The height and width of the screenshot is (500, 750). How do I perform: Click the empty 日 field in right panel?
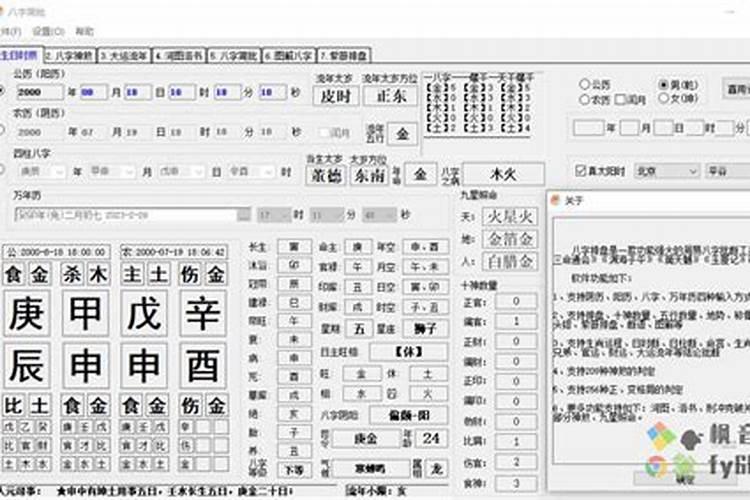click(x=663, y=128)
